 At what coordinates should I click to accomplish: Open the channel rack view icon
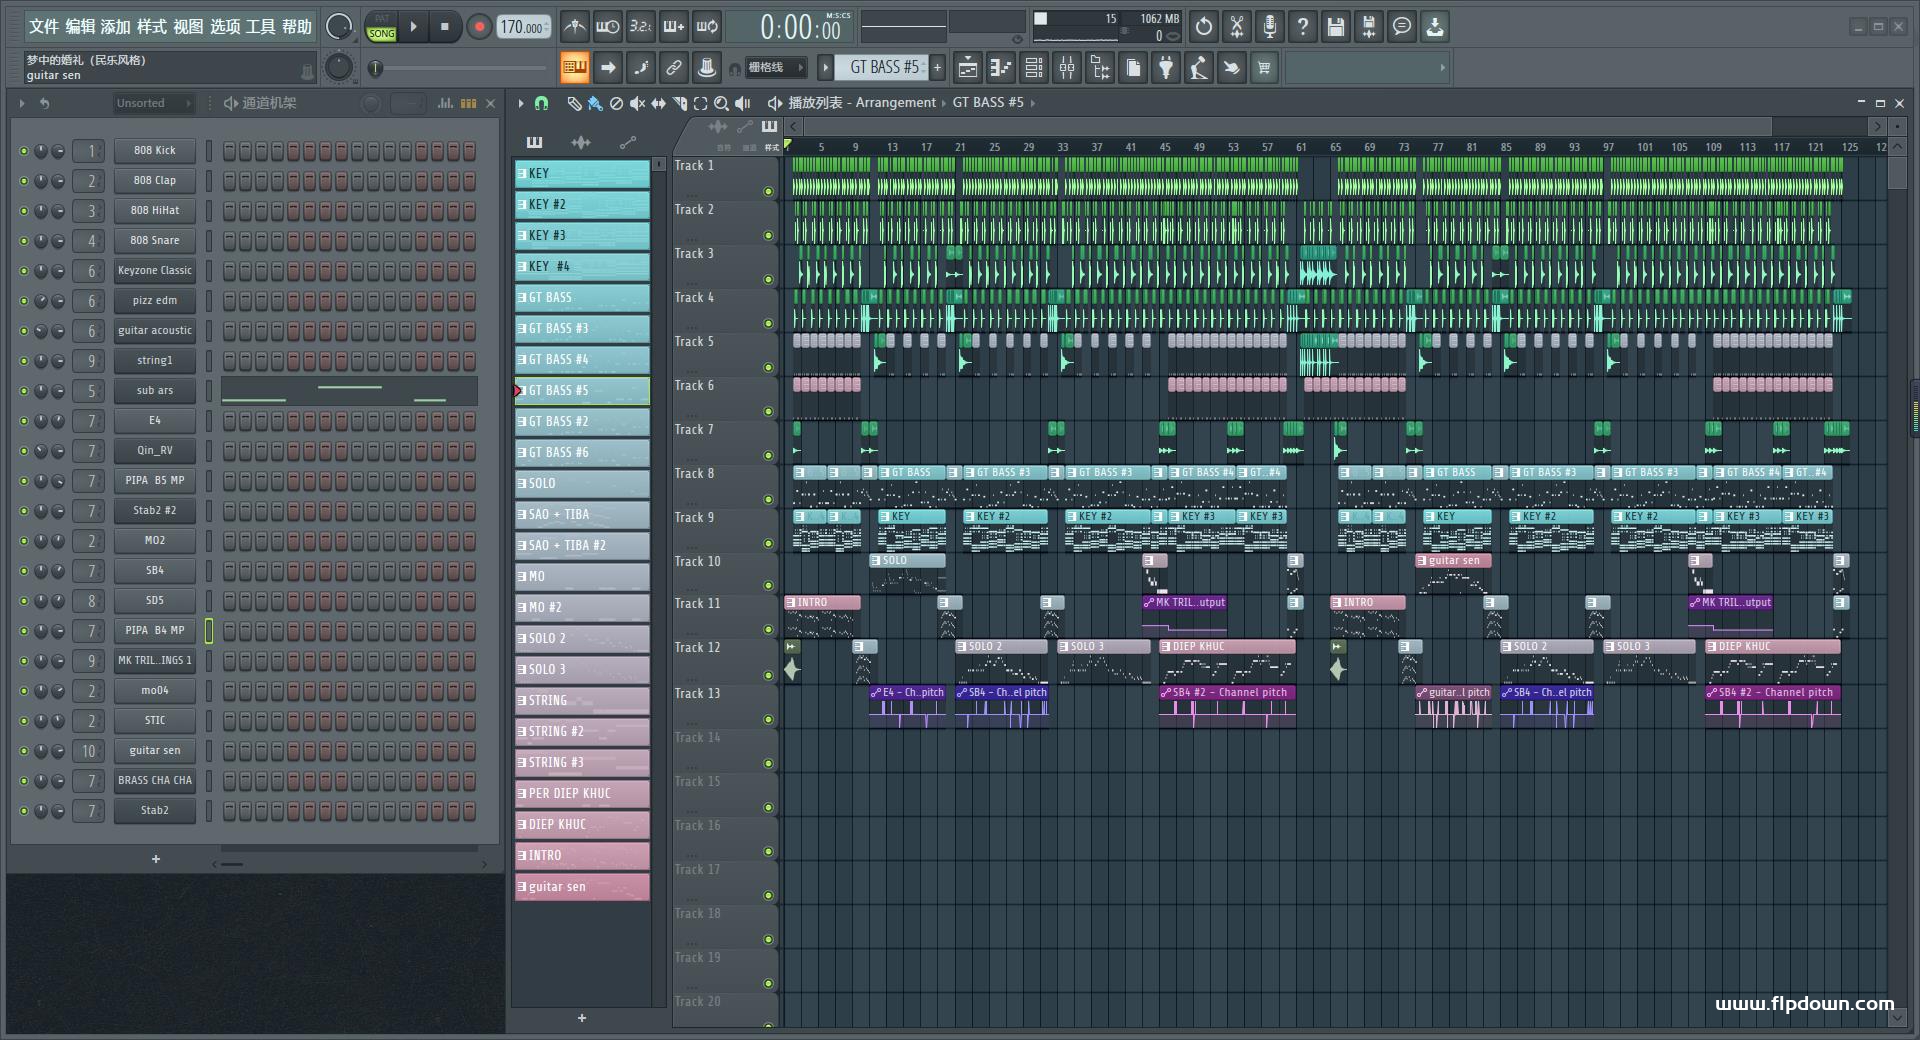click(1034, 68)
